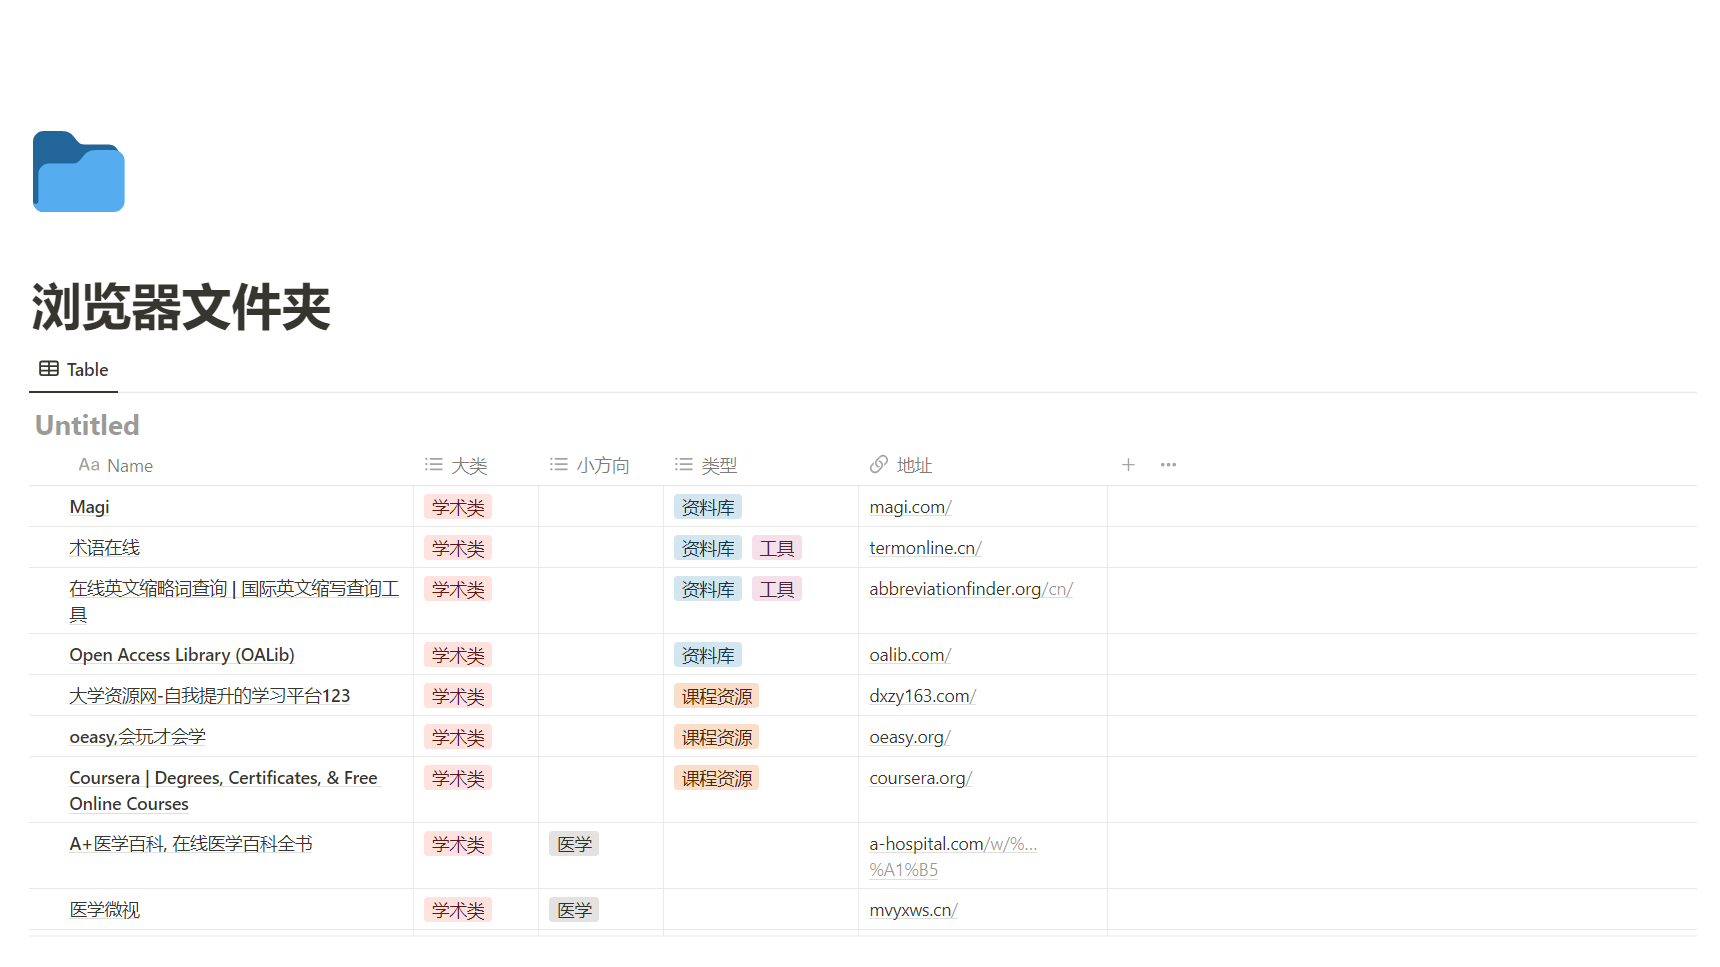Open the 大学资源网 row page
This screenshot has width=1720, height=967.
click(209, 696)
